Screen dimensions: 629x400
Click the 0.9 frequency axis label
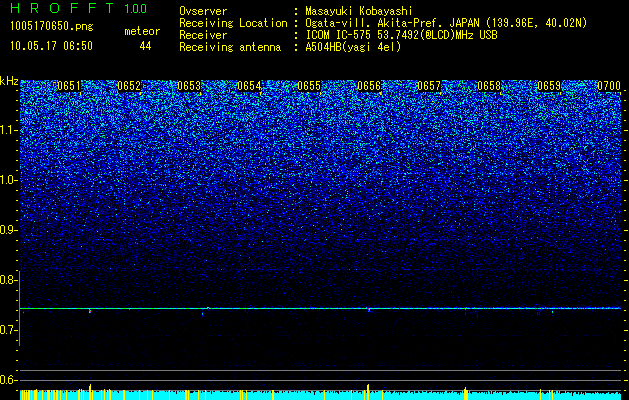8,230
